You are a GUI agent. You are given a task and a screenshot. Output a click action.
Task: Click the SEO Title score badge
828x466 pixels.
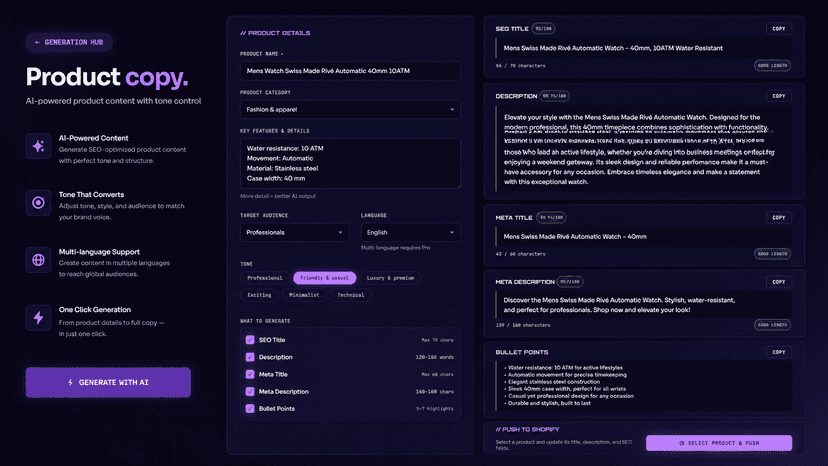tap(543, 29)
